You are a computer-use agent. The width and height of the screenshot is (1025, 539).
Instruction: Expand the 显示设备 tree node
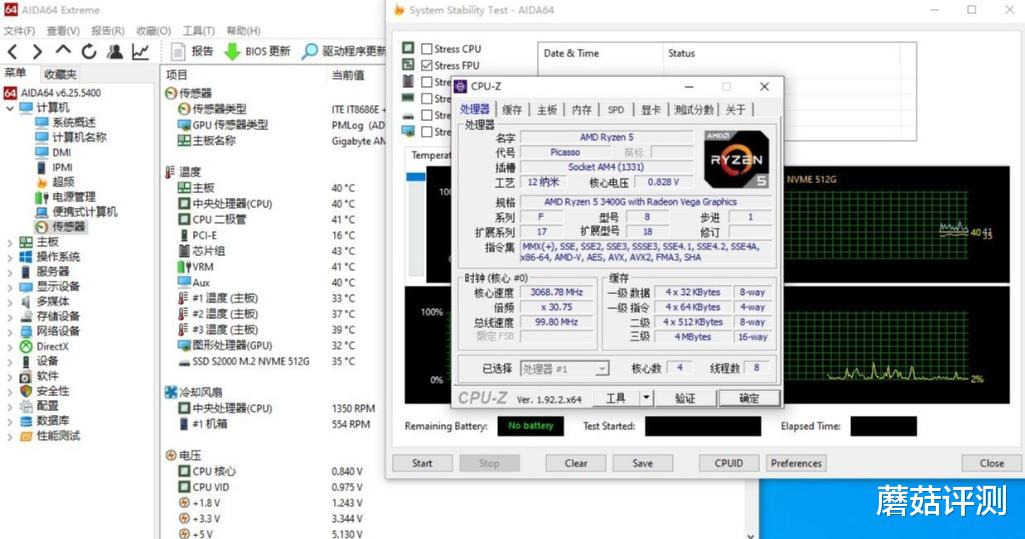point(9,287)
